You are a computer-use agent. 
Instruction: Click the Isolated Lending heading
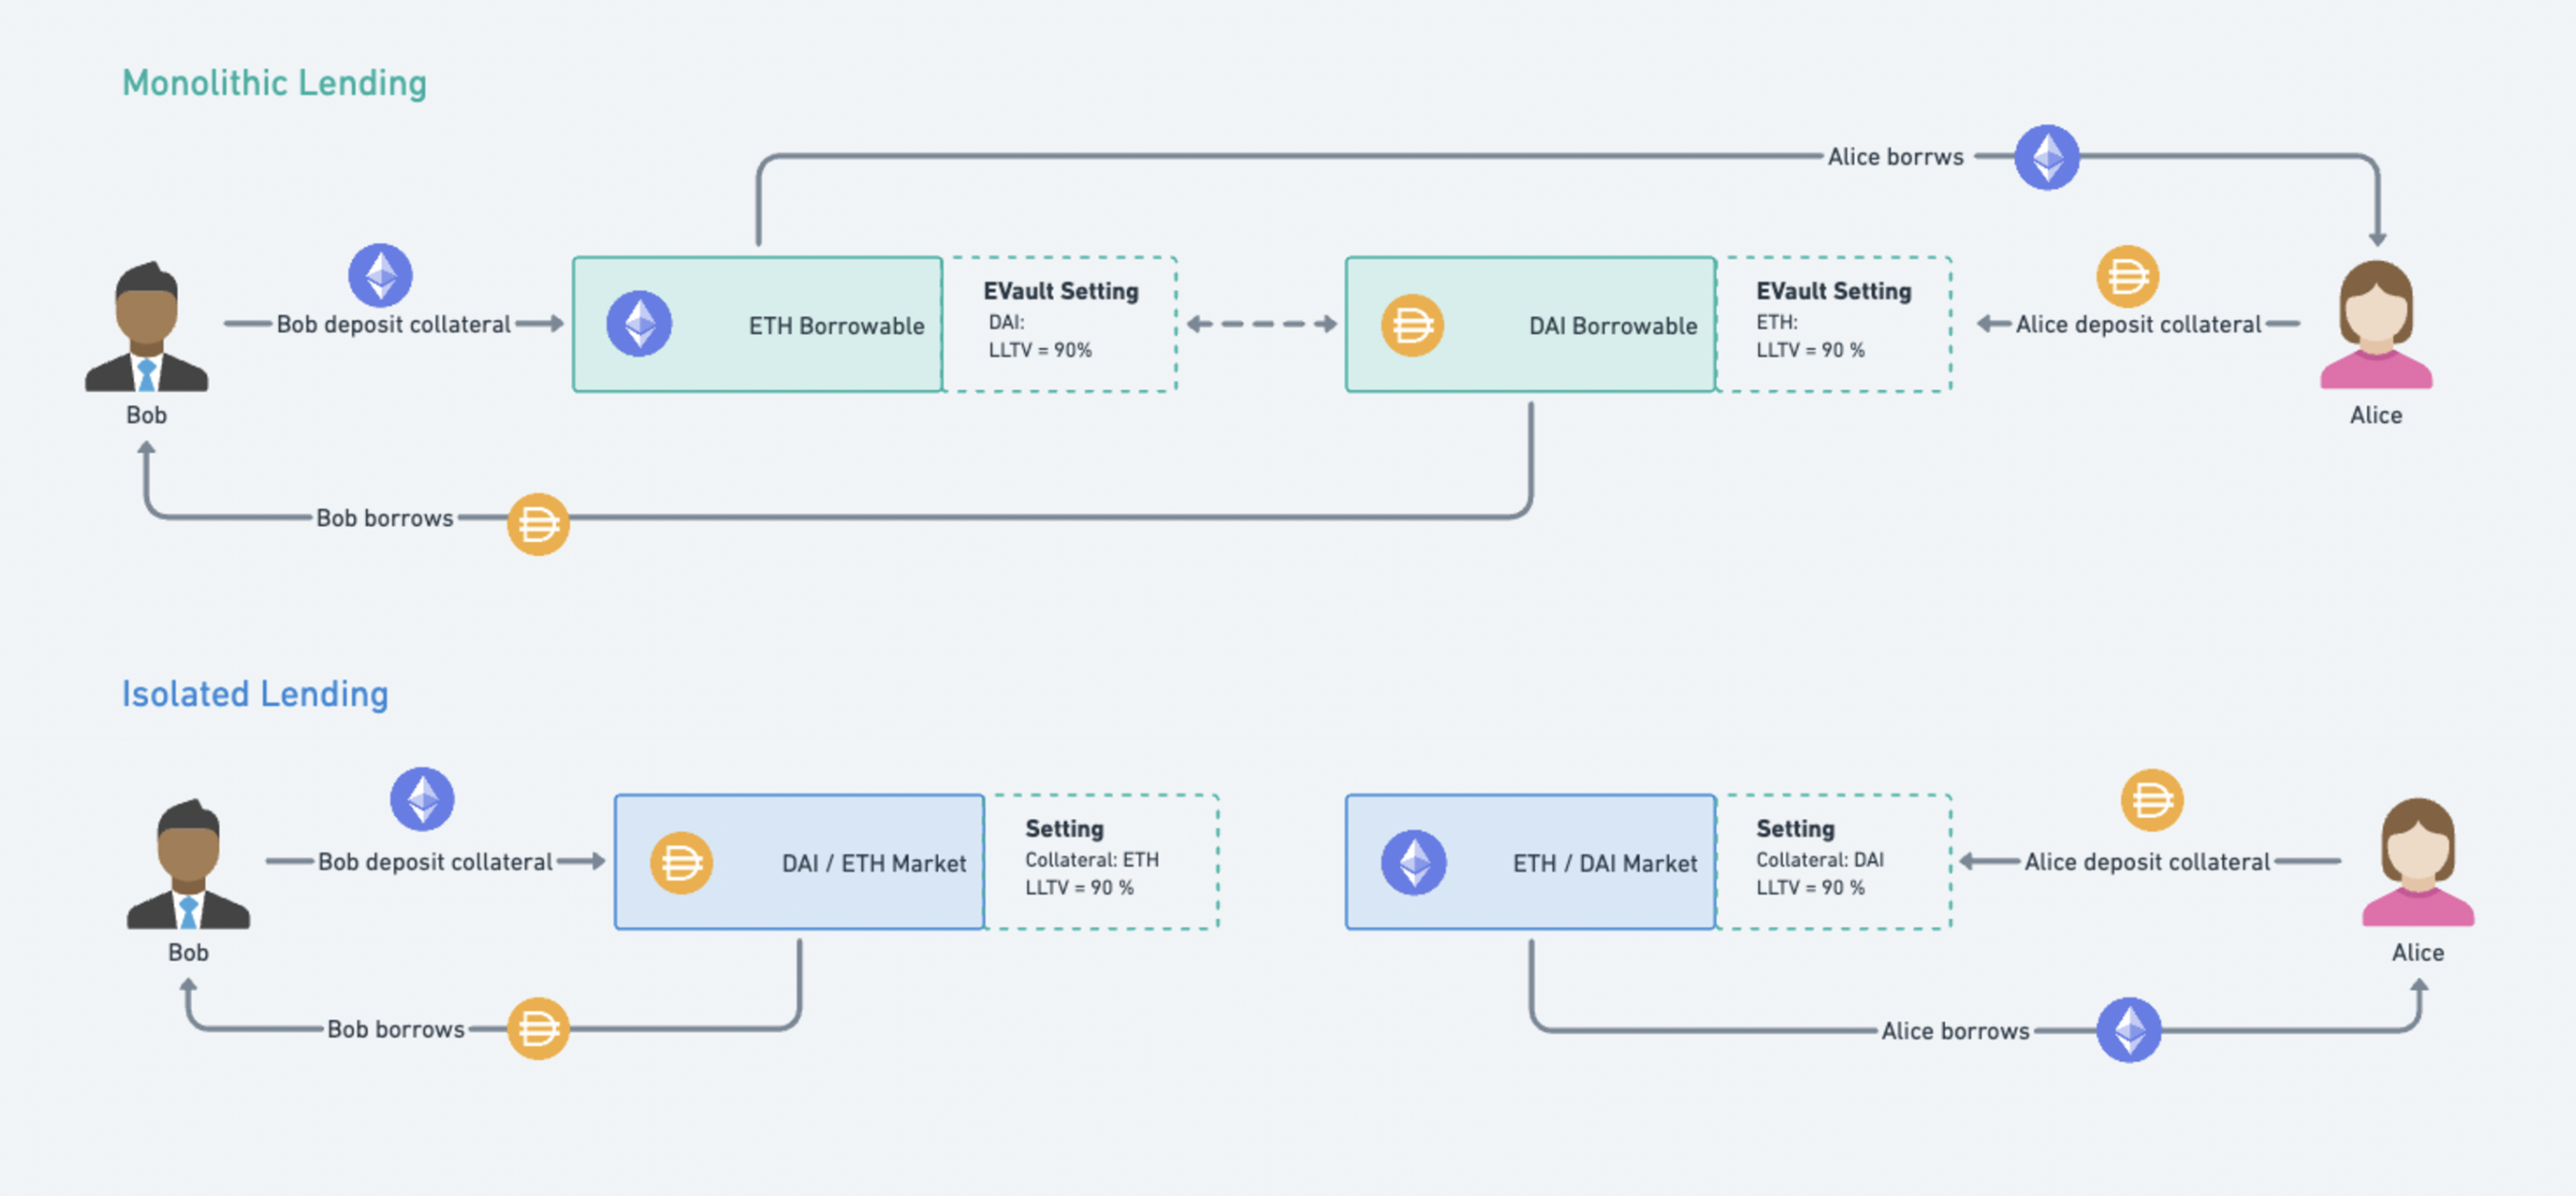click(255, 694)
